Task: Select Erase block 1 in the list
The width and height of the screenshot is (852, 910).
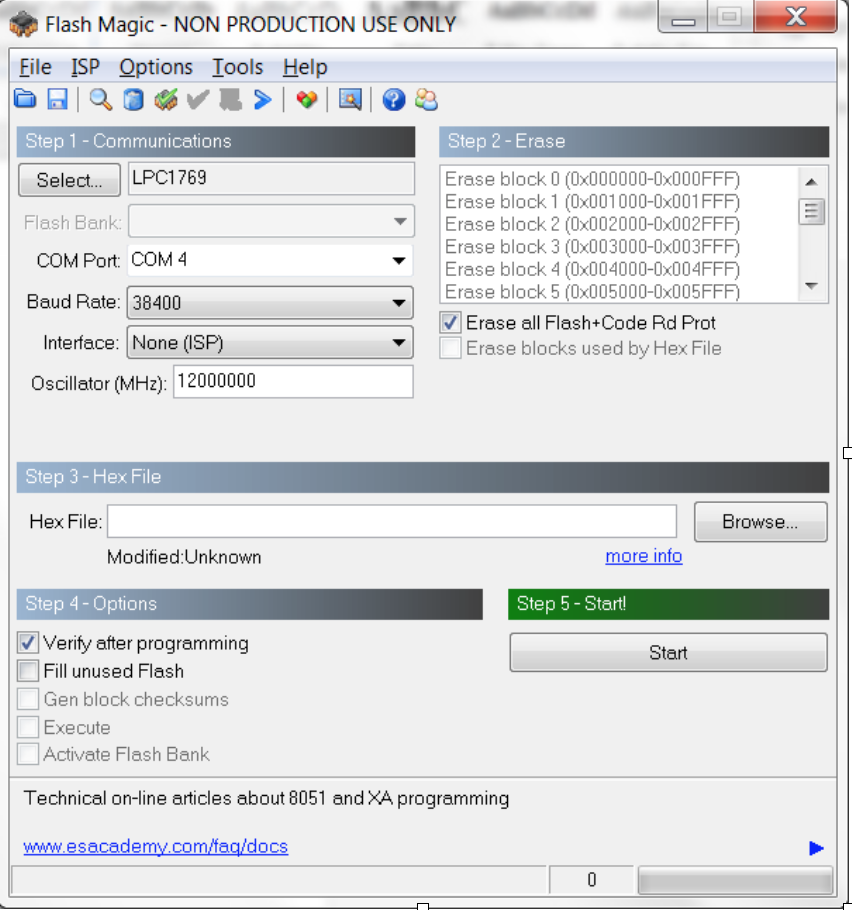Action: [592, 202]
